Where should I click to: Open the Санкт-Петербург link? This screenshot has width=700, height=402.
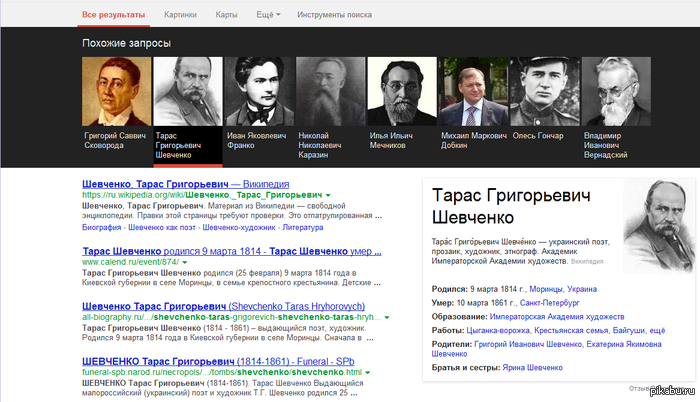550,303
